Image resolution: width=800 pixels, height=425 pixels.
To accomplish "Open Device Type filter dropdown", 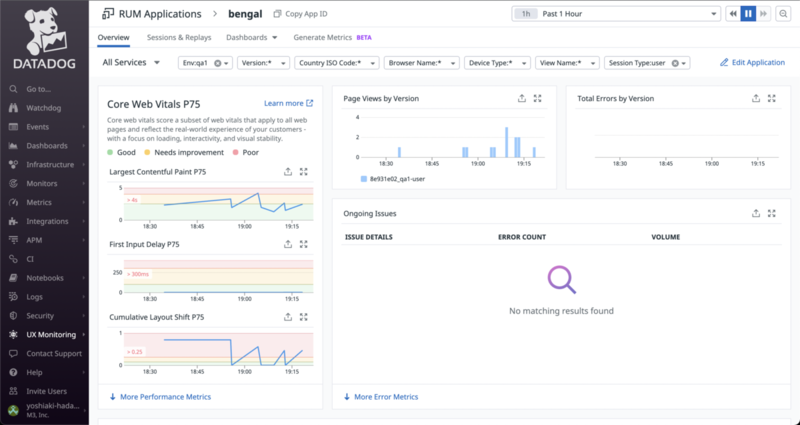I will pyautogui.click(x=497, y=63).
